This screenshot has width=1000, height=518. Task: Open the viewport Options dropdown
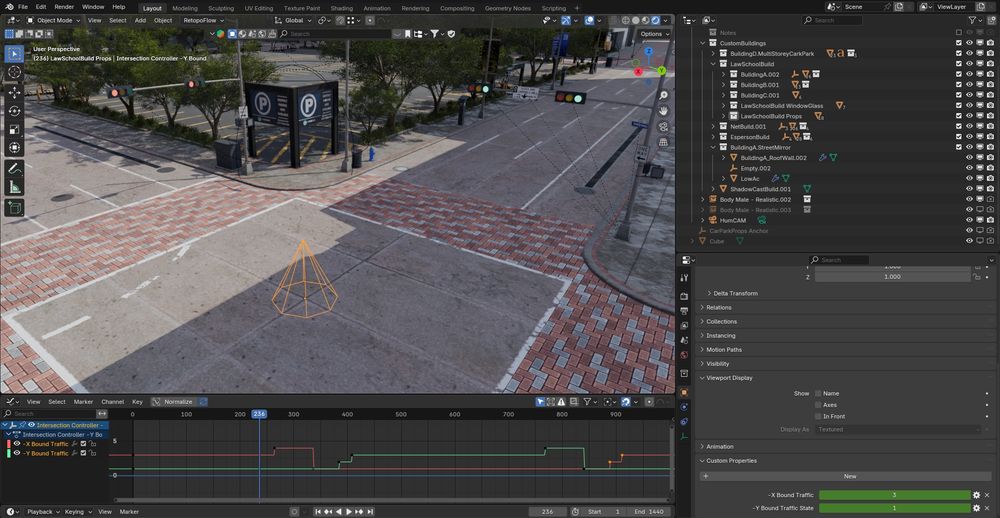(654, 34)
